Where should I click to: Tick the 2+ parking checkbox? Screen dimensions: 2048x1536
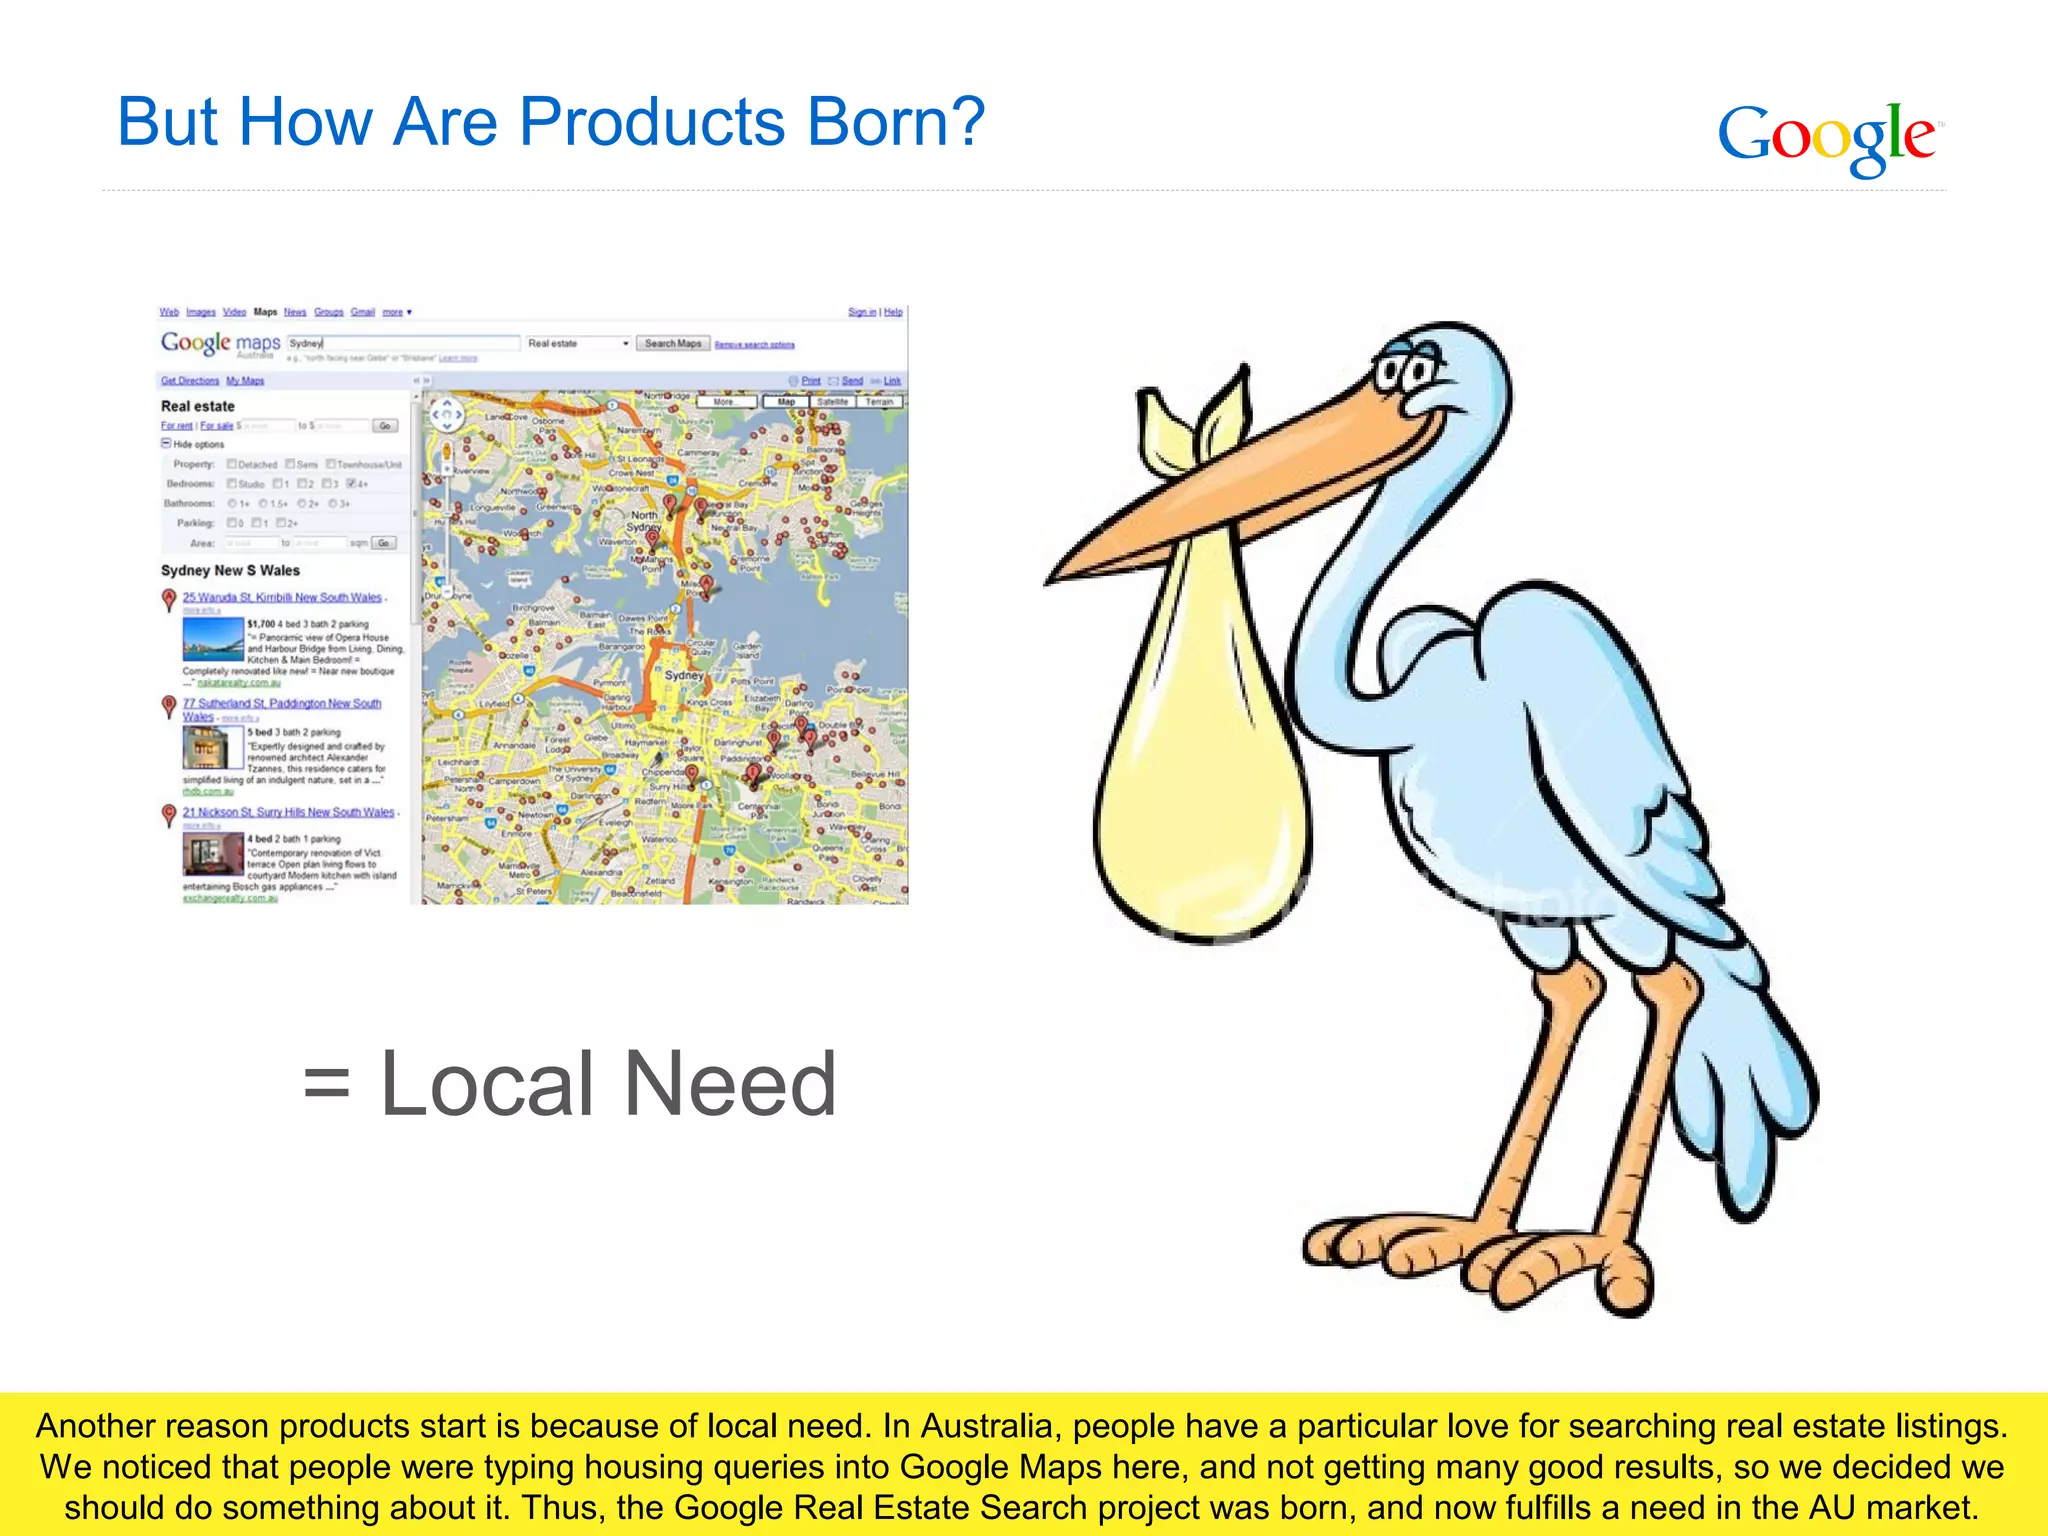281,523
